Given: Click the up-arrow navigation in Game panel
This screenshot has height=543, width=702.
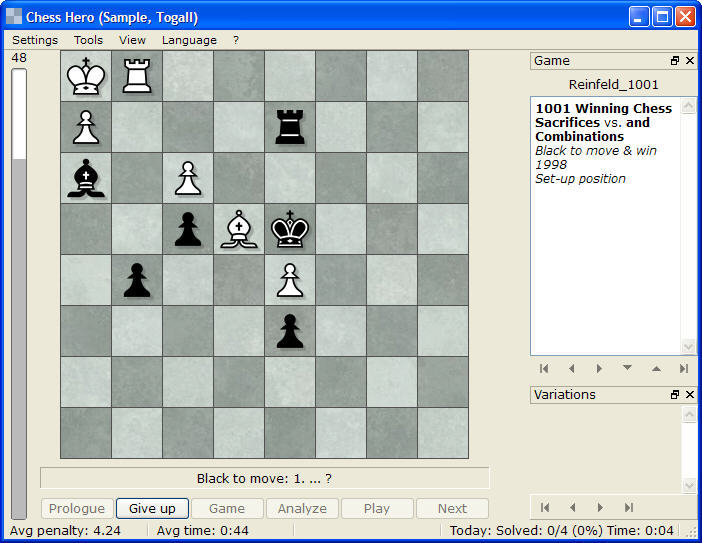Looking at the screenshot, I should (x=656, y=368).
